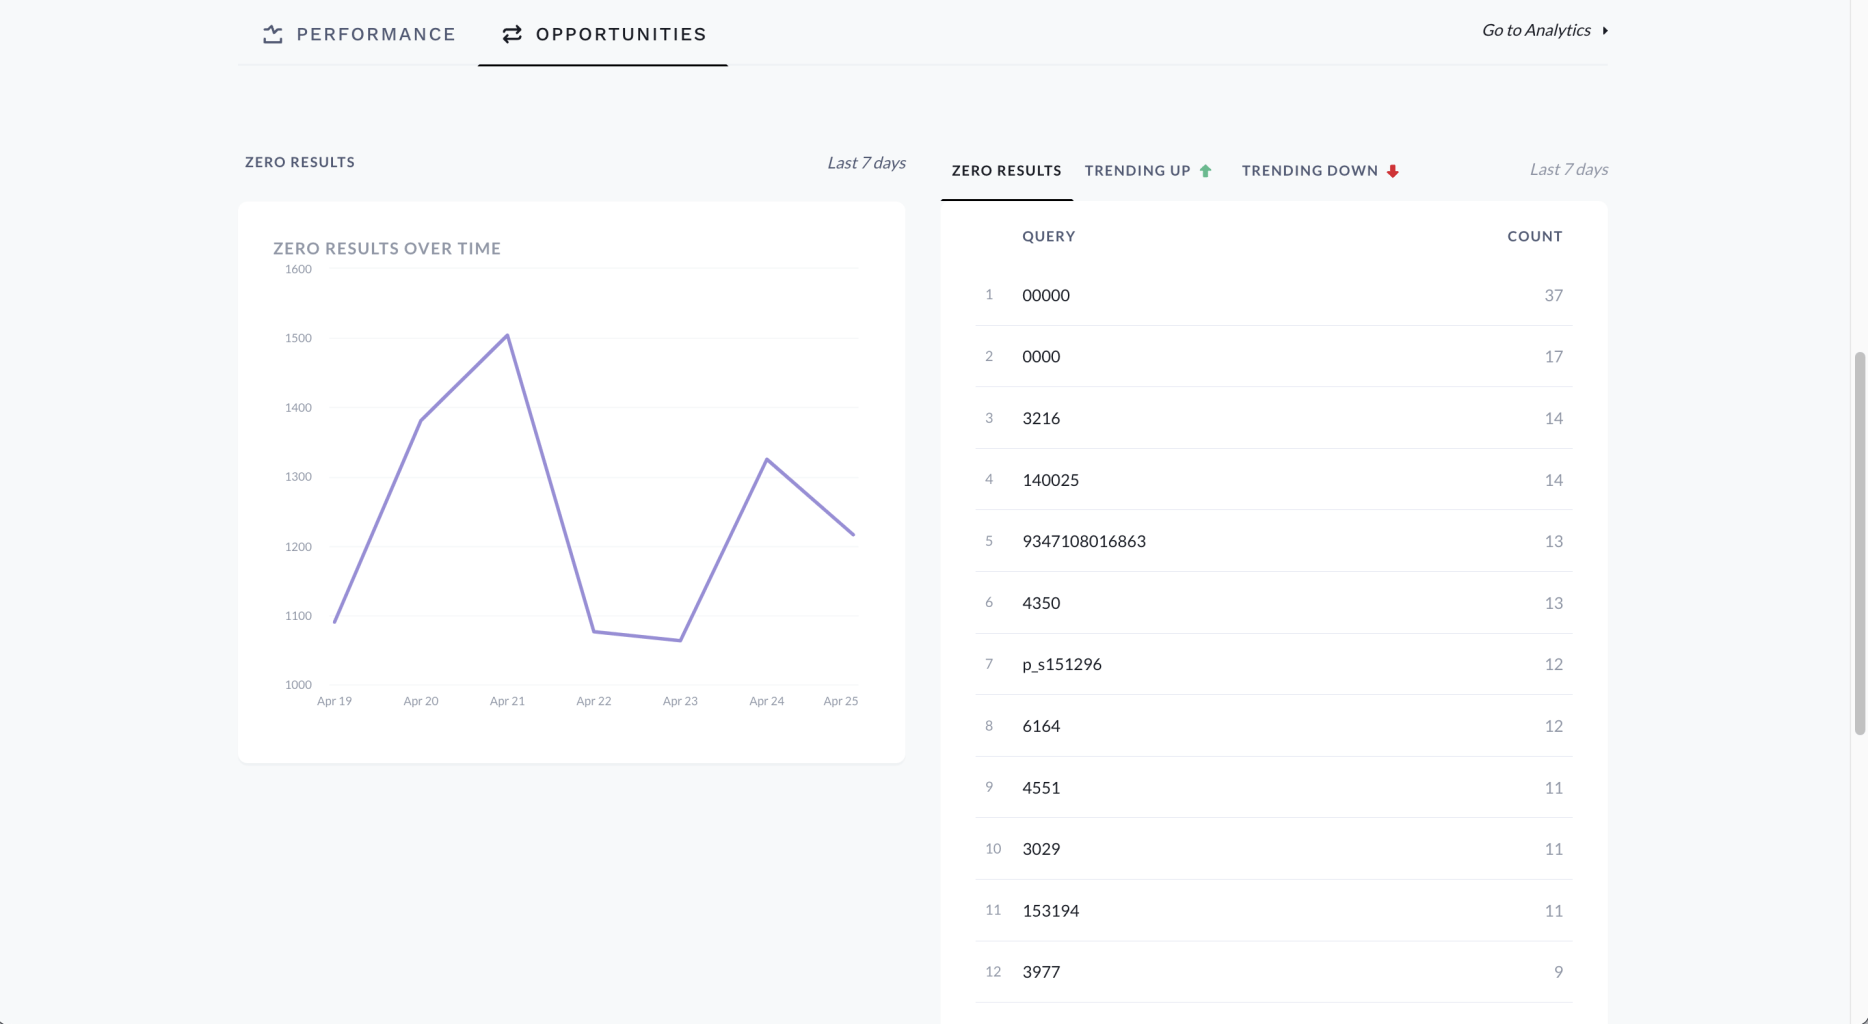Image resolution: width=1868 pixels, height=1024 pixels.
Task: Click the Last 7 days label above table
Action: tap(1568, 170)
